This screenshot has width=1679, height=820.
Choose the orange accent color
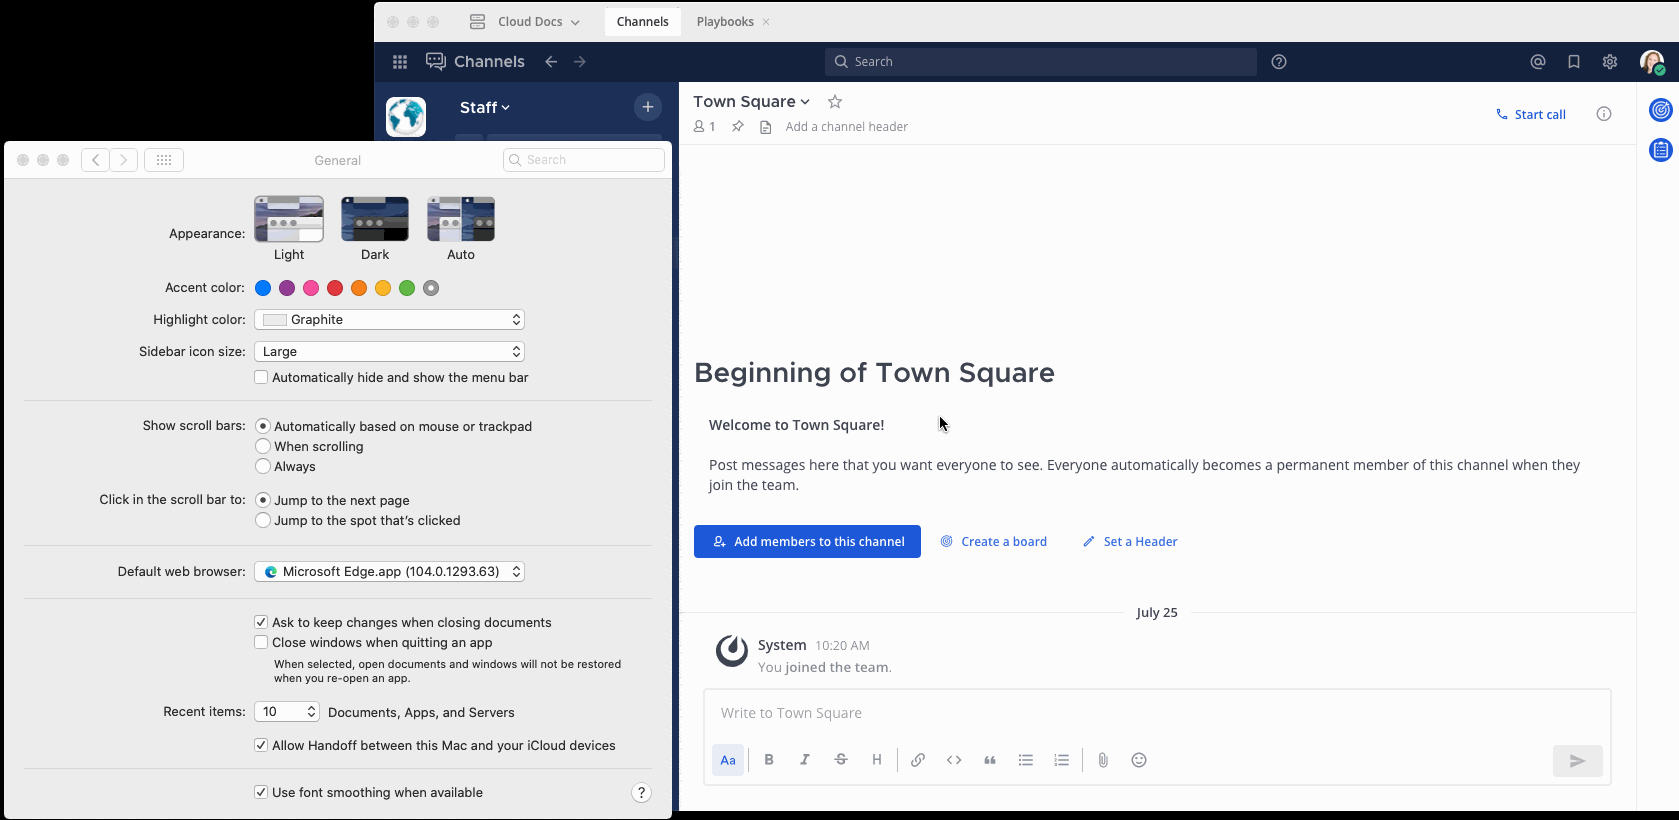(x=359, y=288)
